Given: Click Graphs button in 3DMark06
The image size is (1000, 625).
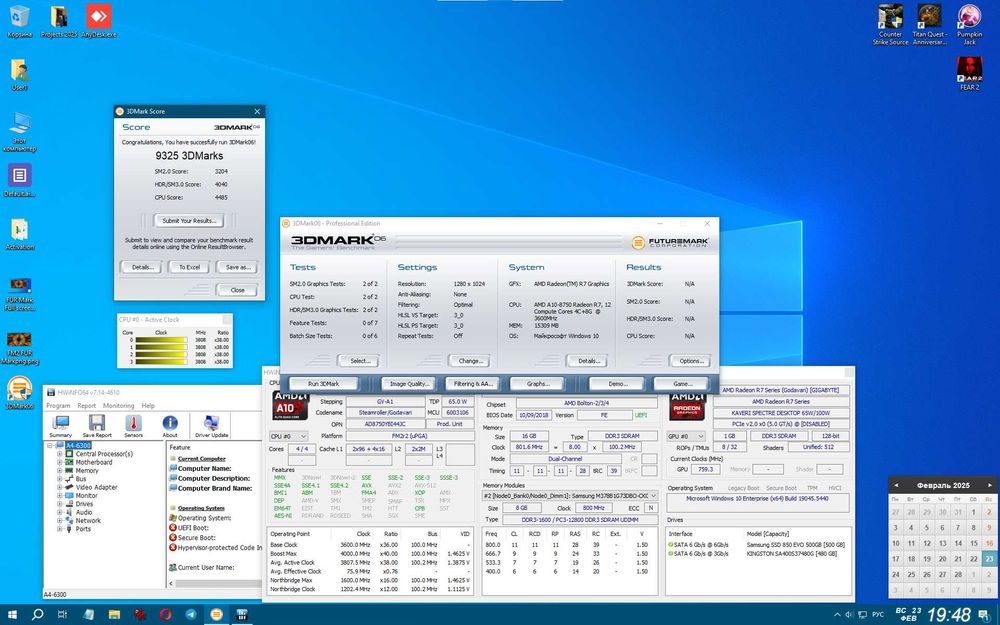Looking at the screenshot, I should 538,384.
